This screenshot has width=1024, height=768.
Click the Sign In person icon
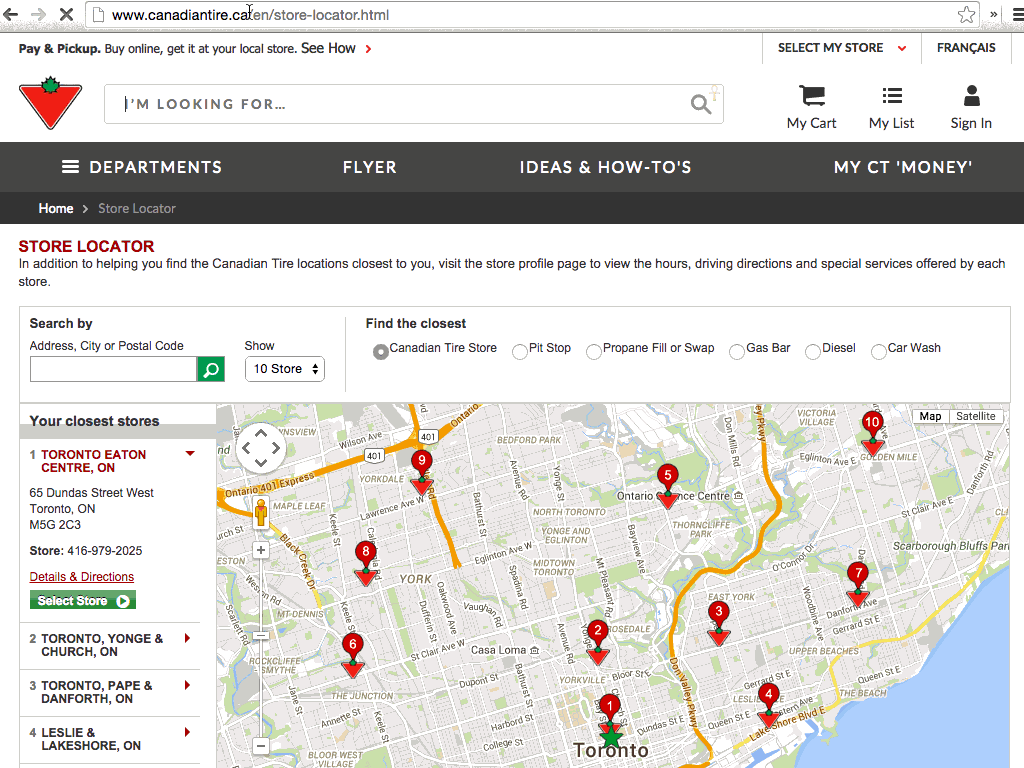[971, 96]
